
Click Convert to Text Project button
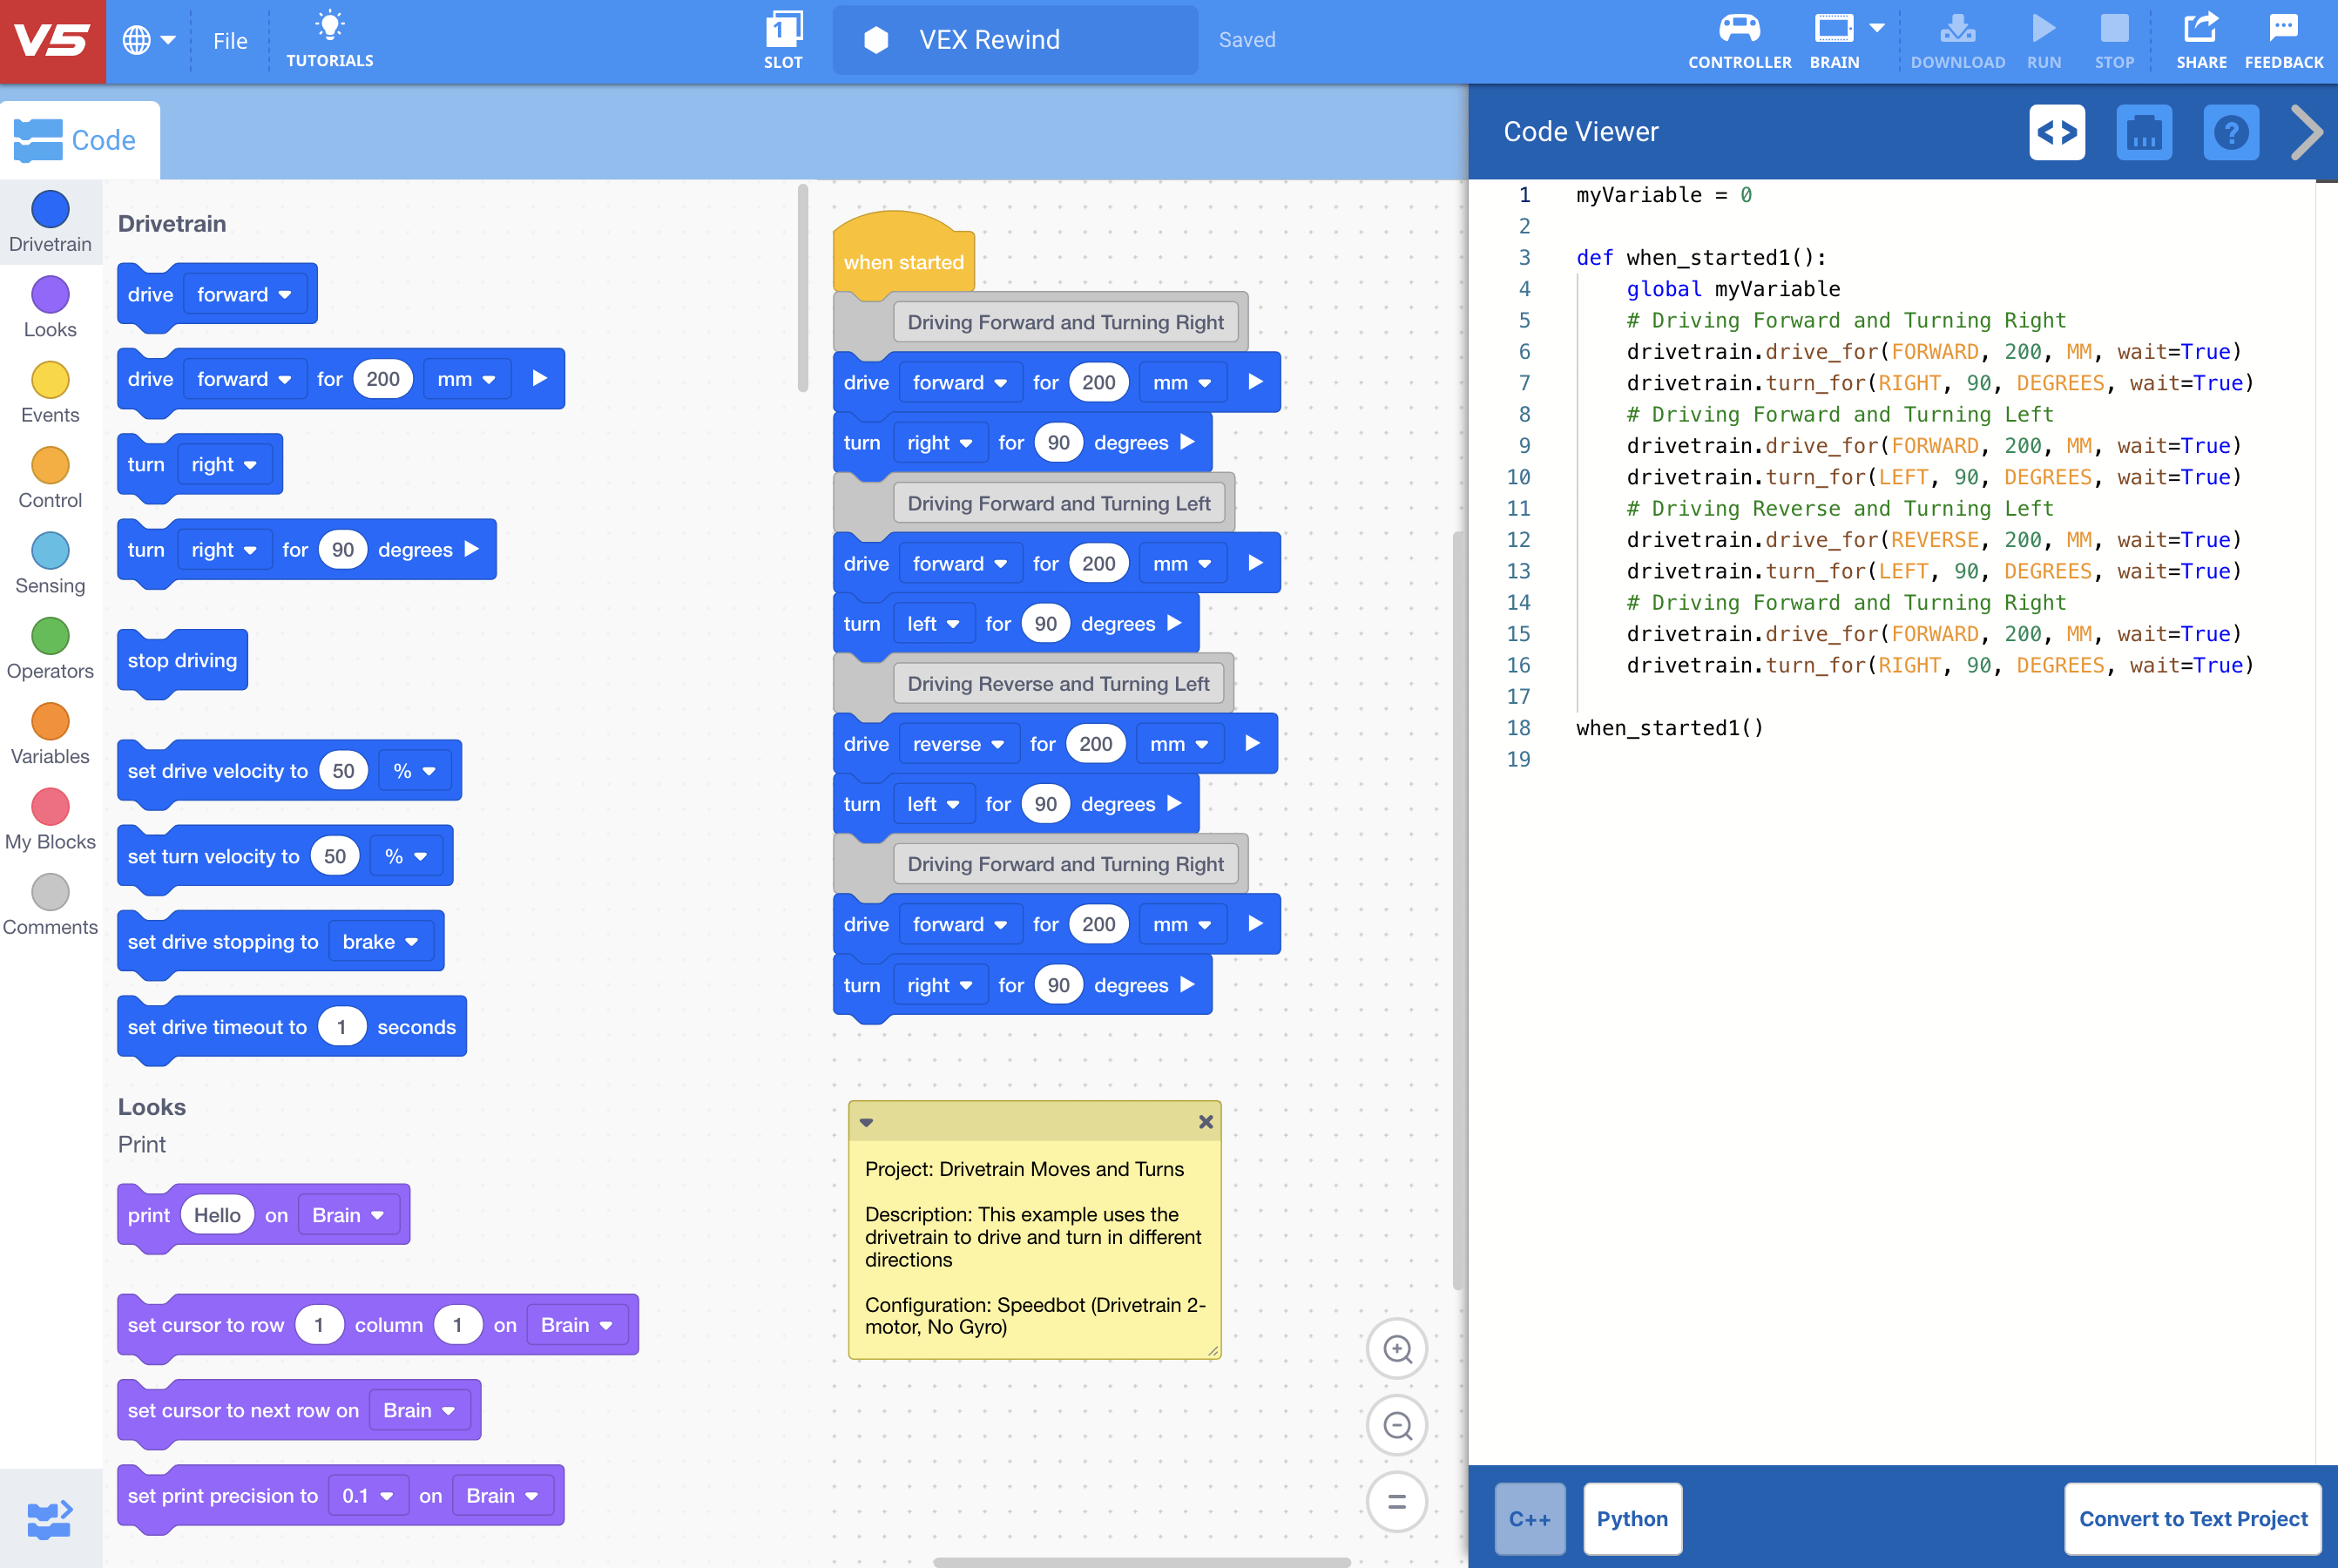click(2192, 1518)
